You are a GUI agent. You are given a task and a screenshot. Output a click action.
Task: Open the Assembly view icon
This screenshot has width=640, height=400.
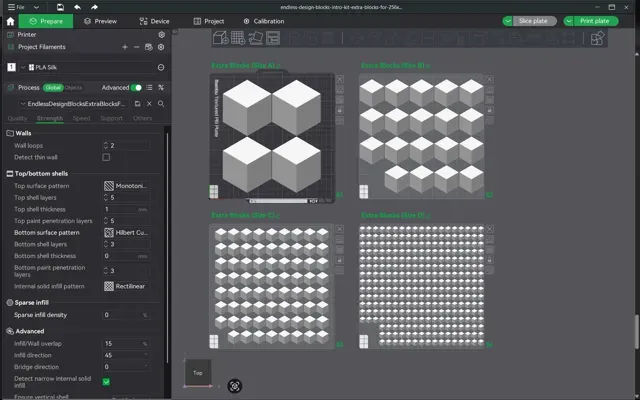[597, 38]
